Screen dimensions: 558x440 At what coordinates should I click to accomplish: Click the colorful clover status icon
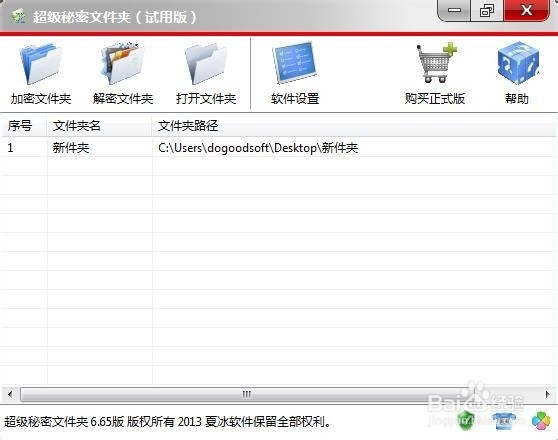coord(541,421)
